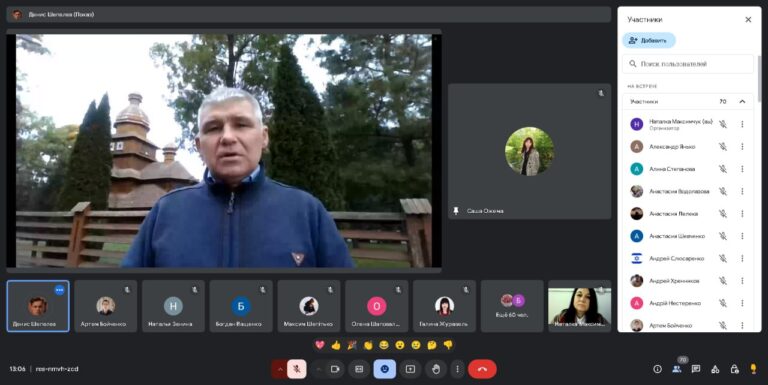The height and width of the screenshot is (385, 768).
Task: Send the surprised face reaction
Action: (x=400, y=345)
